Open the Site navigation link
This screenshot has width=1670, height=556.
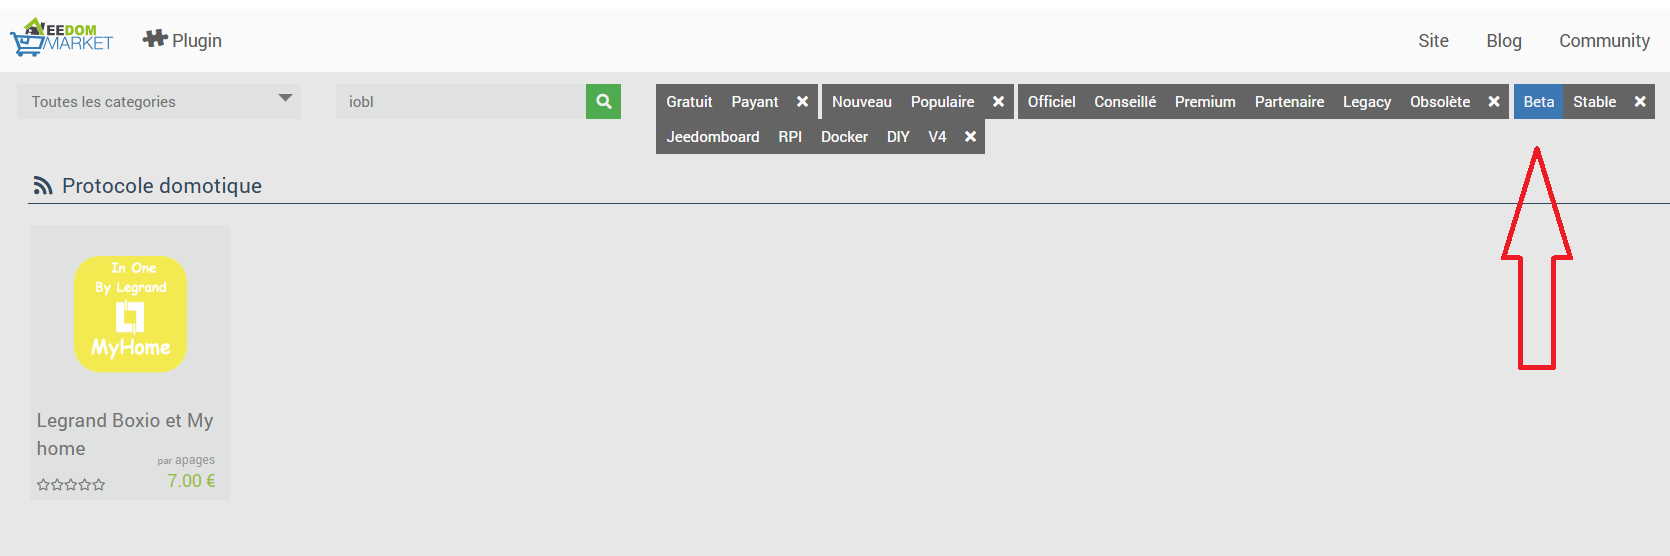point(1433,41)
